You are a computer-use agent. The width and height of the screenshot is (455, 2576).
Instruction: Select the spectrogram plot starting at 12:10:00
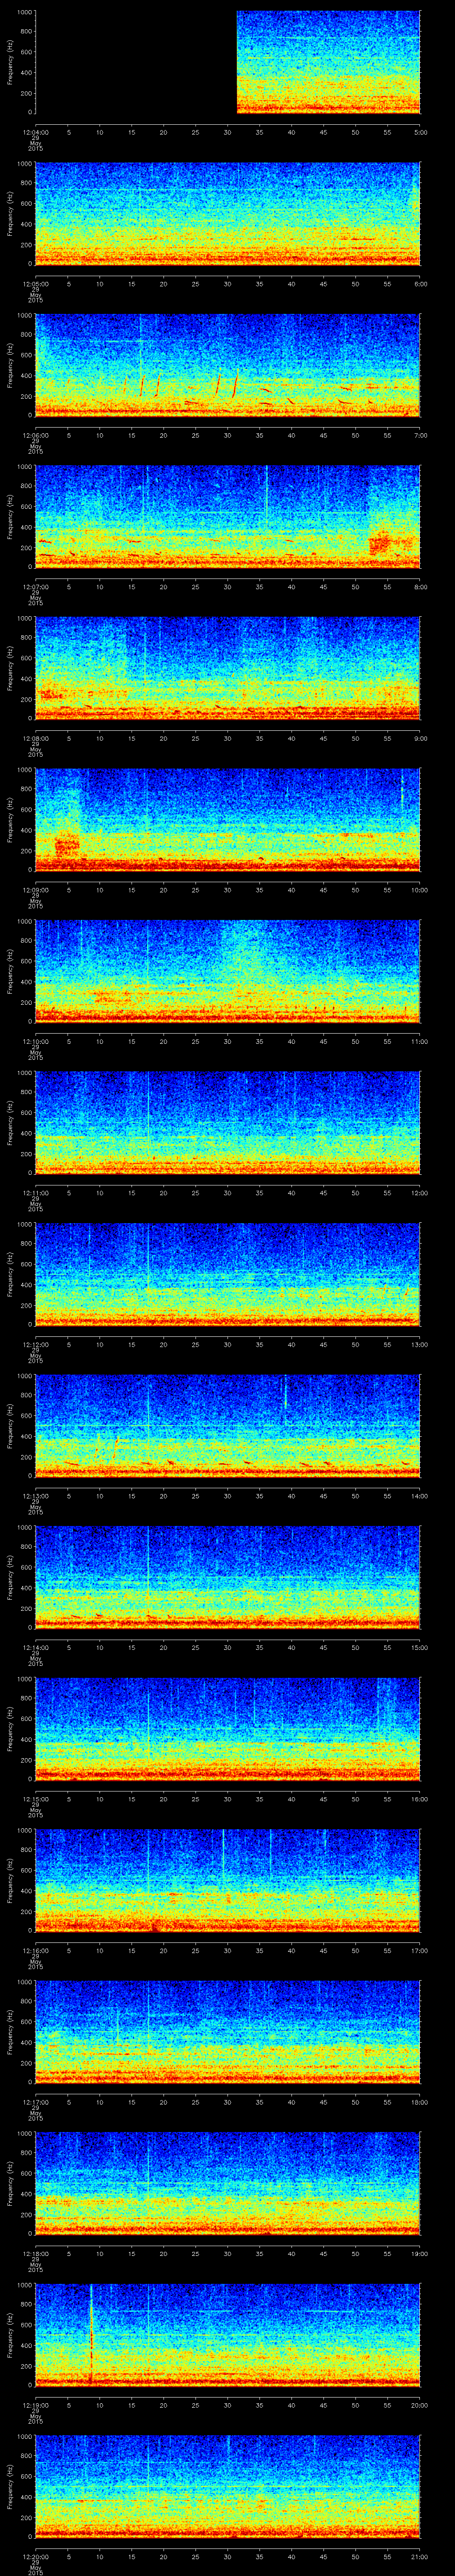click(x=228, y=971)
